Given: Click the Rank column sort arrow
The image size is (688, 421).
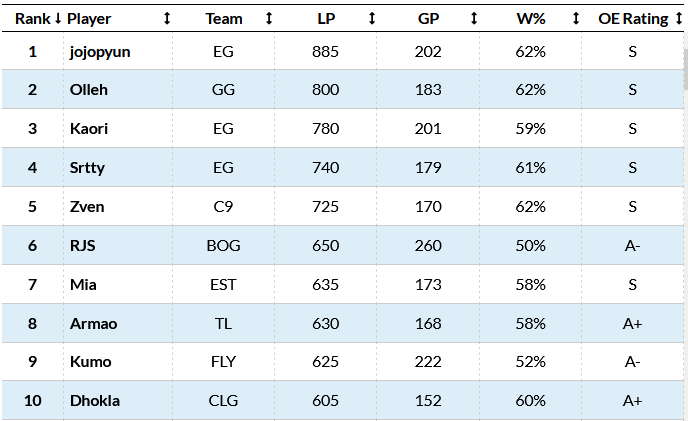Looking at the screenshot, I should click(58, 19).
